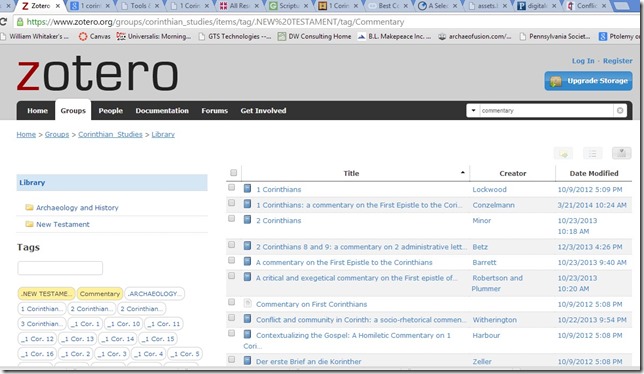Viewport: 644px width, 374px height.
Task: Open the search options dropdown arrow
Action: (473, 110)
